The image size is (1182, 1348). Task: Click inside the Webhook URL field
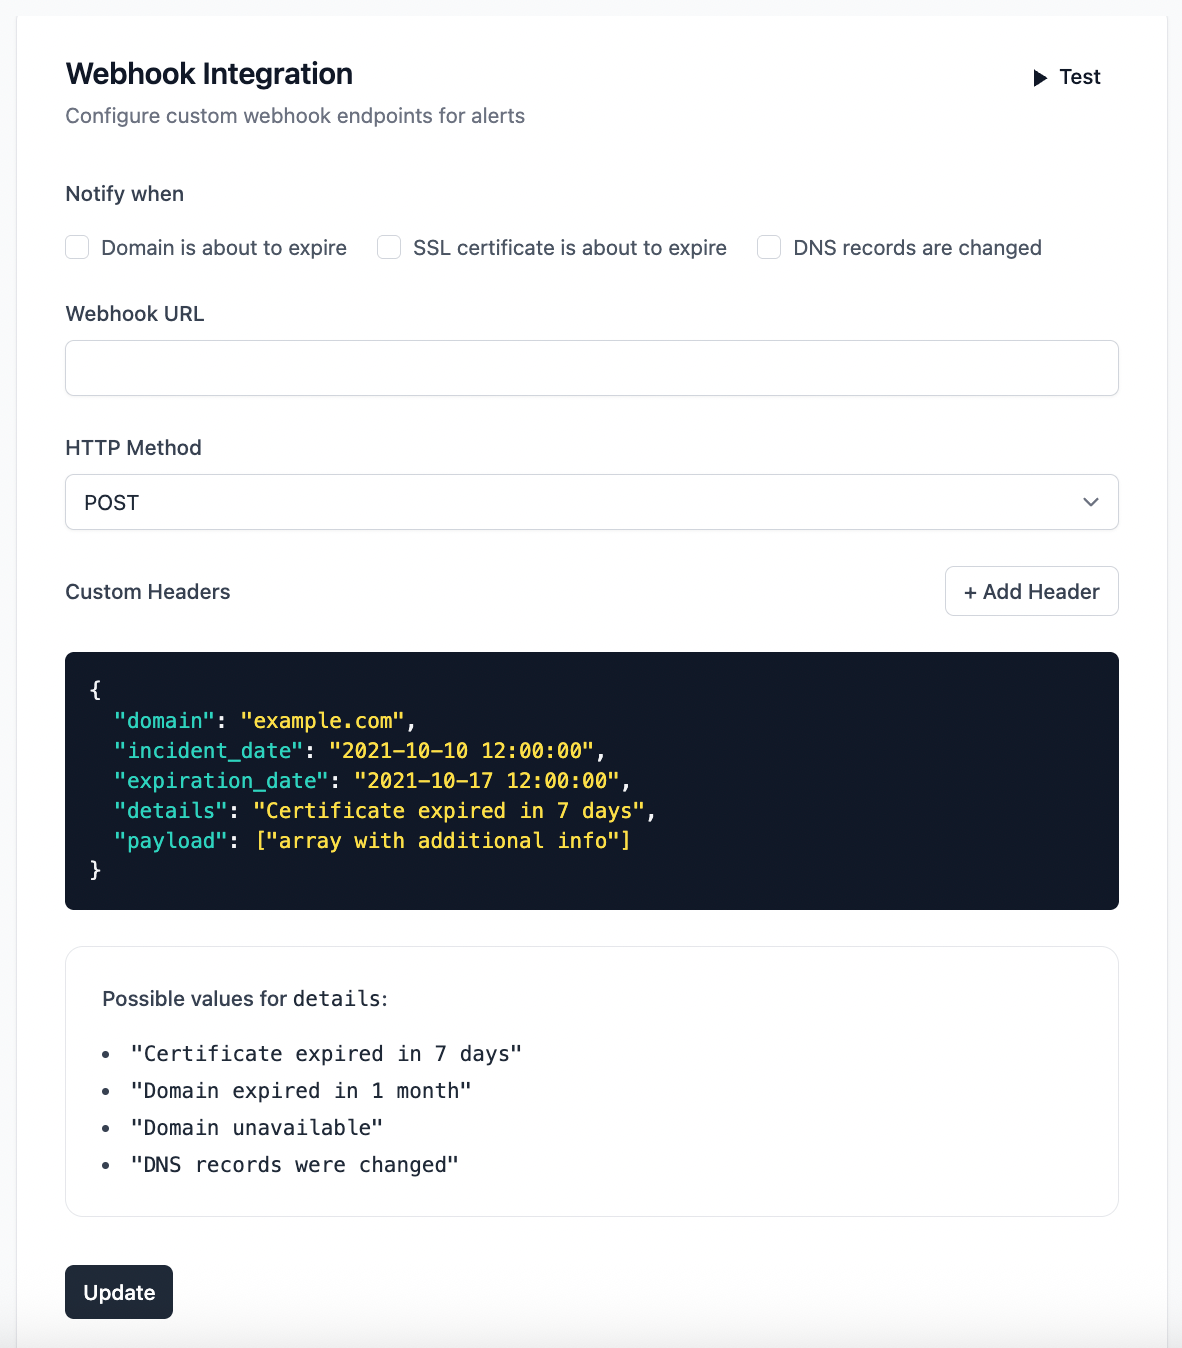(591, 368)
